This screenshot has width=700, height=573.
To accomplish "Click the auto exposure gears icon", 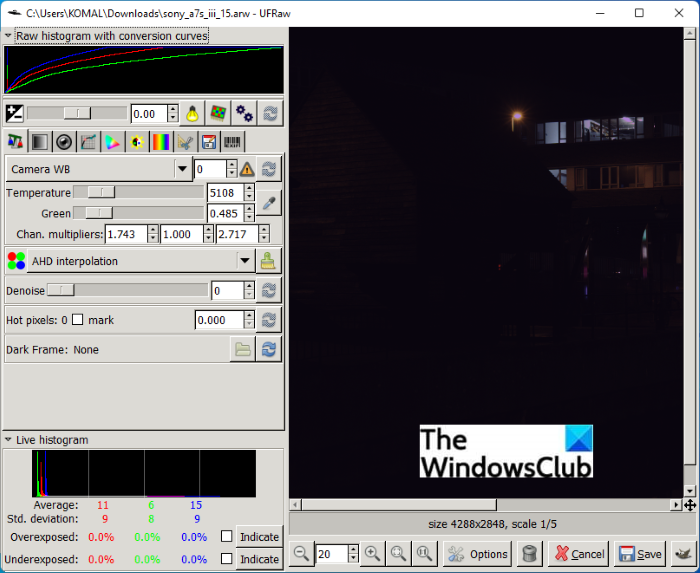I will coord(244,114).
